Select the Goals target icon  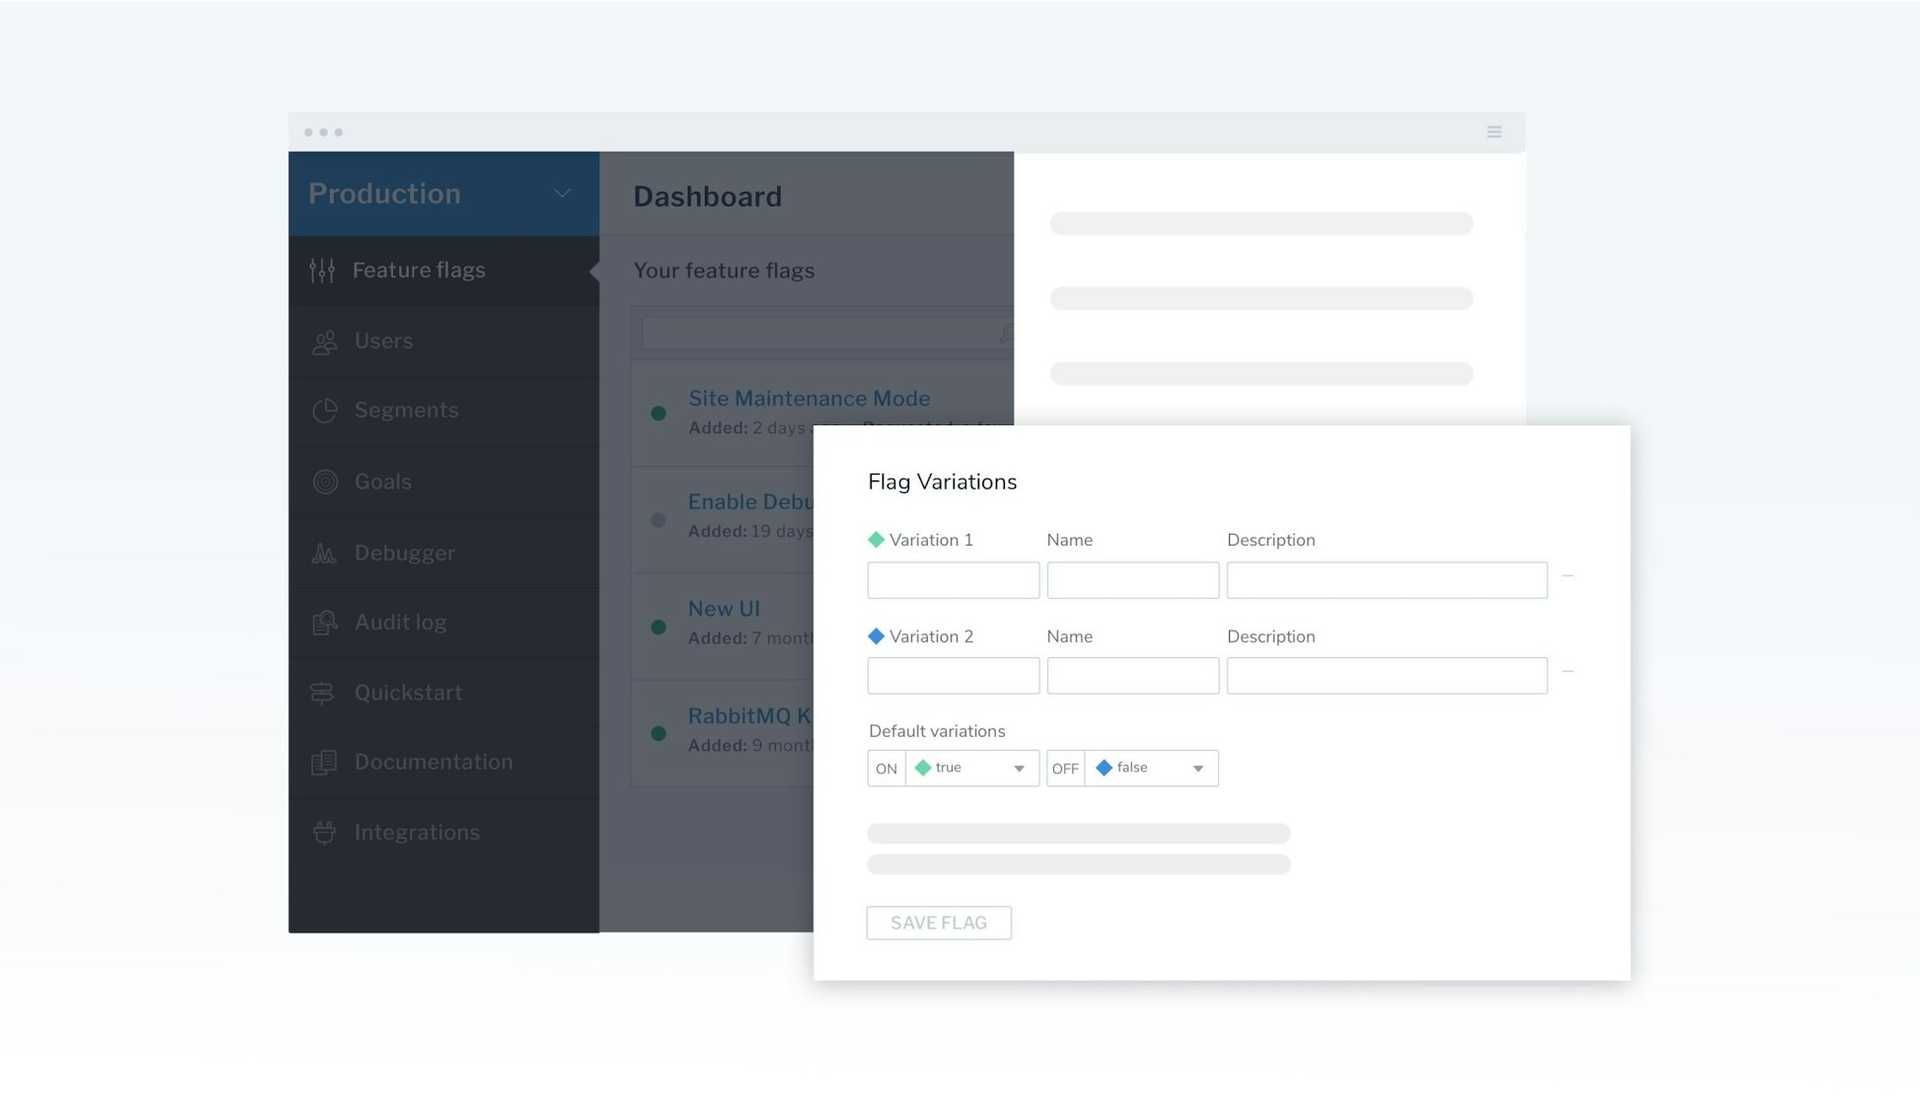(324, 481)
